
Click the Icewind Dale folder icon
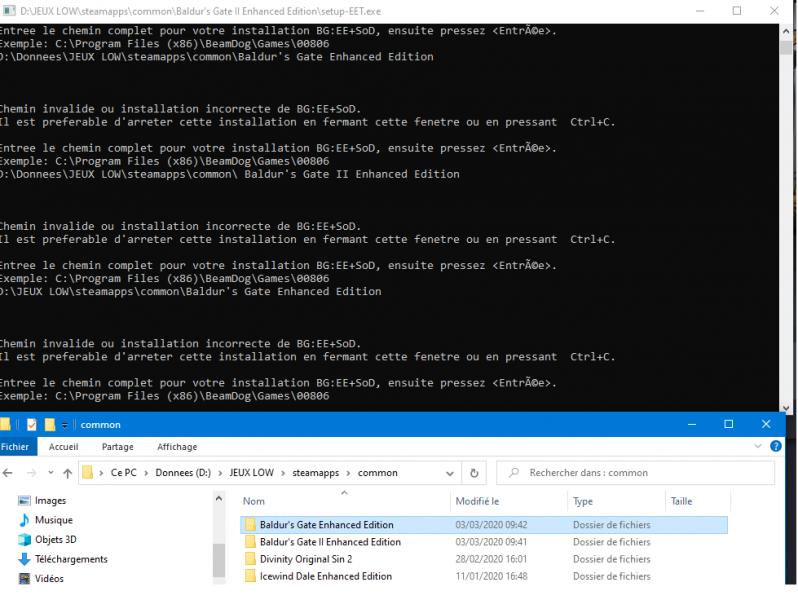[250, 576]
